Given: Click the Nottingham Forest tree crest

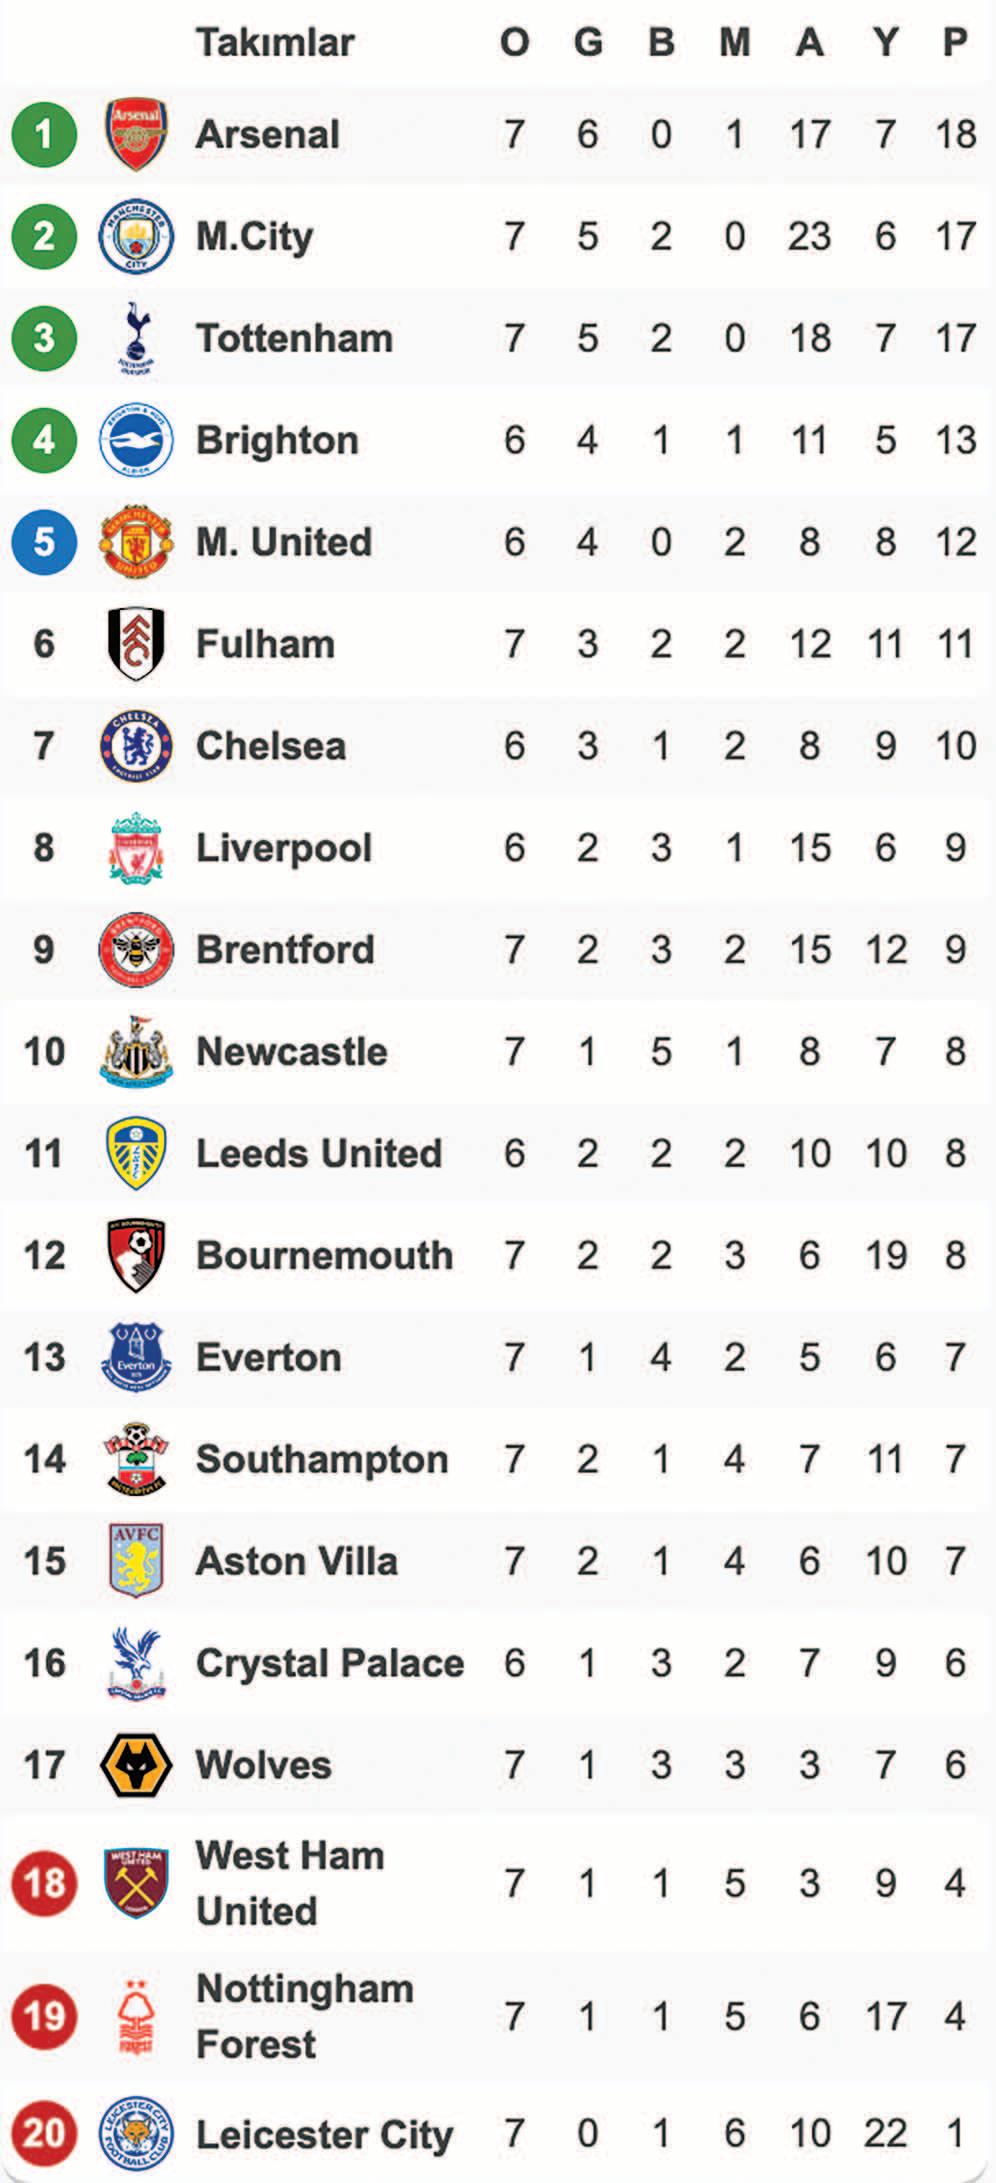Looking at the screenshot, I should [136, 2016].
